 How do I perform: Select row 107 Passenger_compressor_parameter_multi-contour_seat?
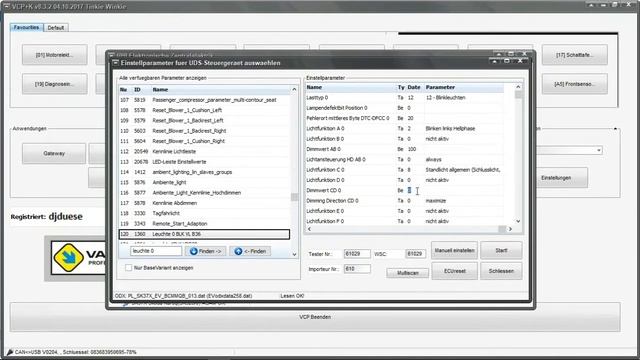[x=204, y=100]
